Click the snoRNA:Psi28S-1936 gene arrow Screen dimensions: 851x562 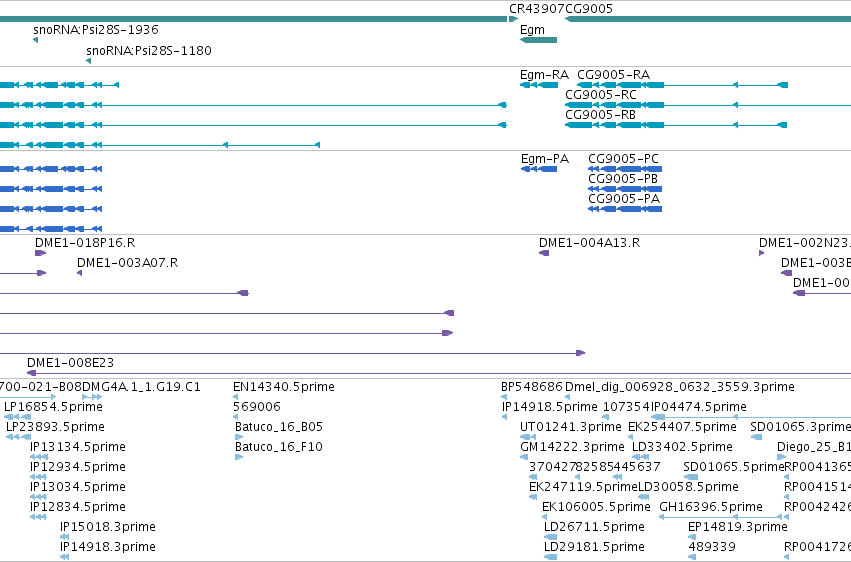tap(35, 40)
